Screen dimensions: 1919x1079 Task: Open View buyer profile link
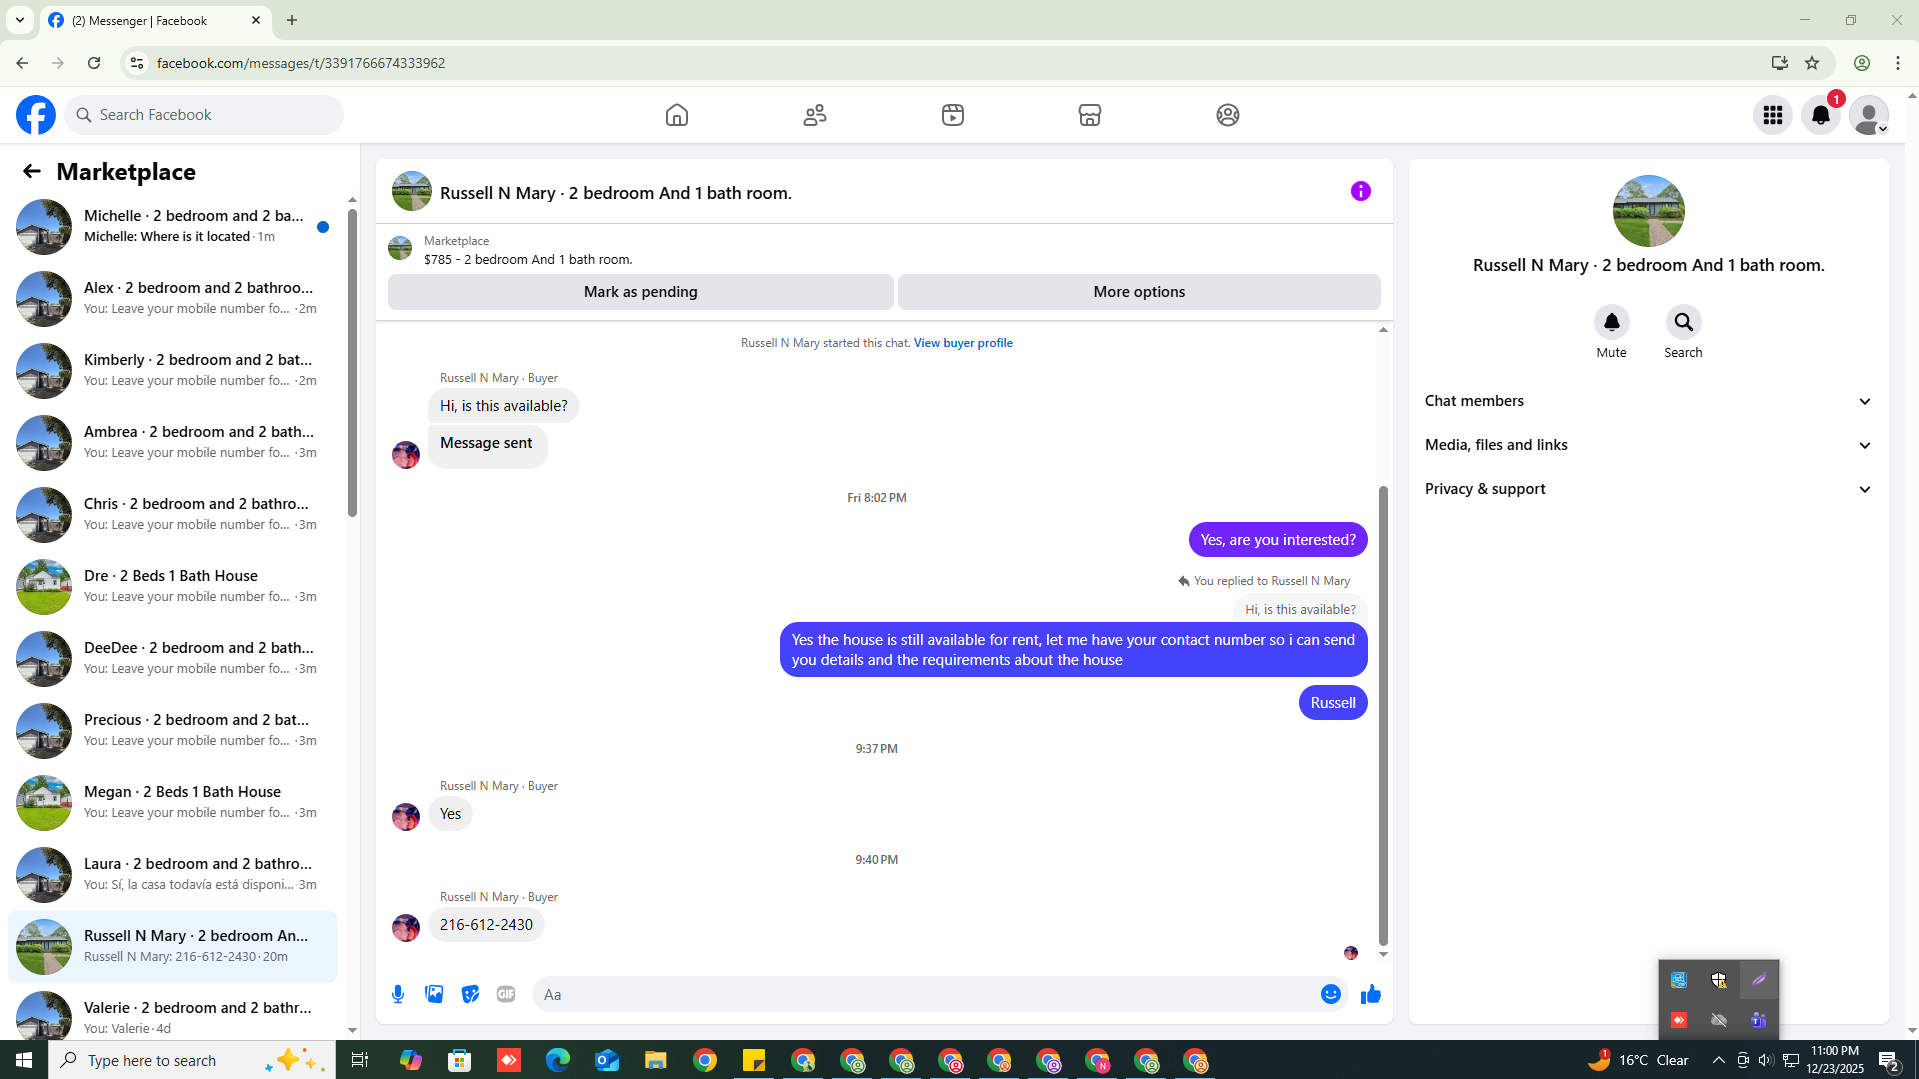tap(963, 343)
